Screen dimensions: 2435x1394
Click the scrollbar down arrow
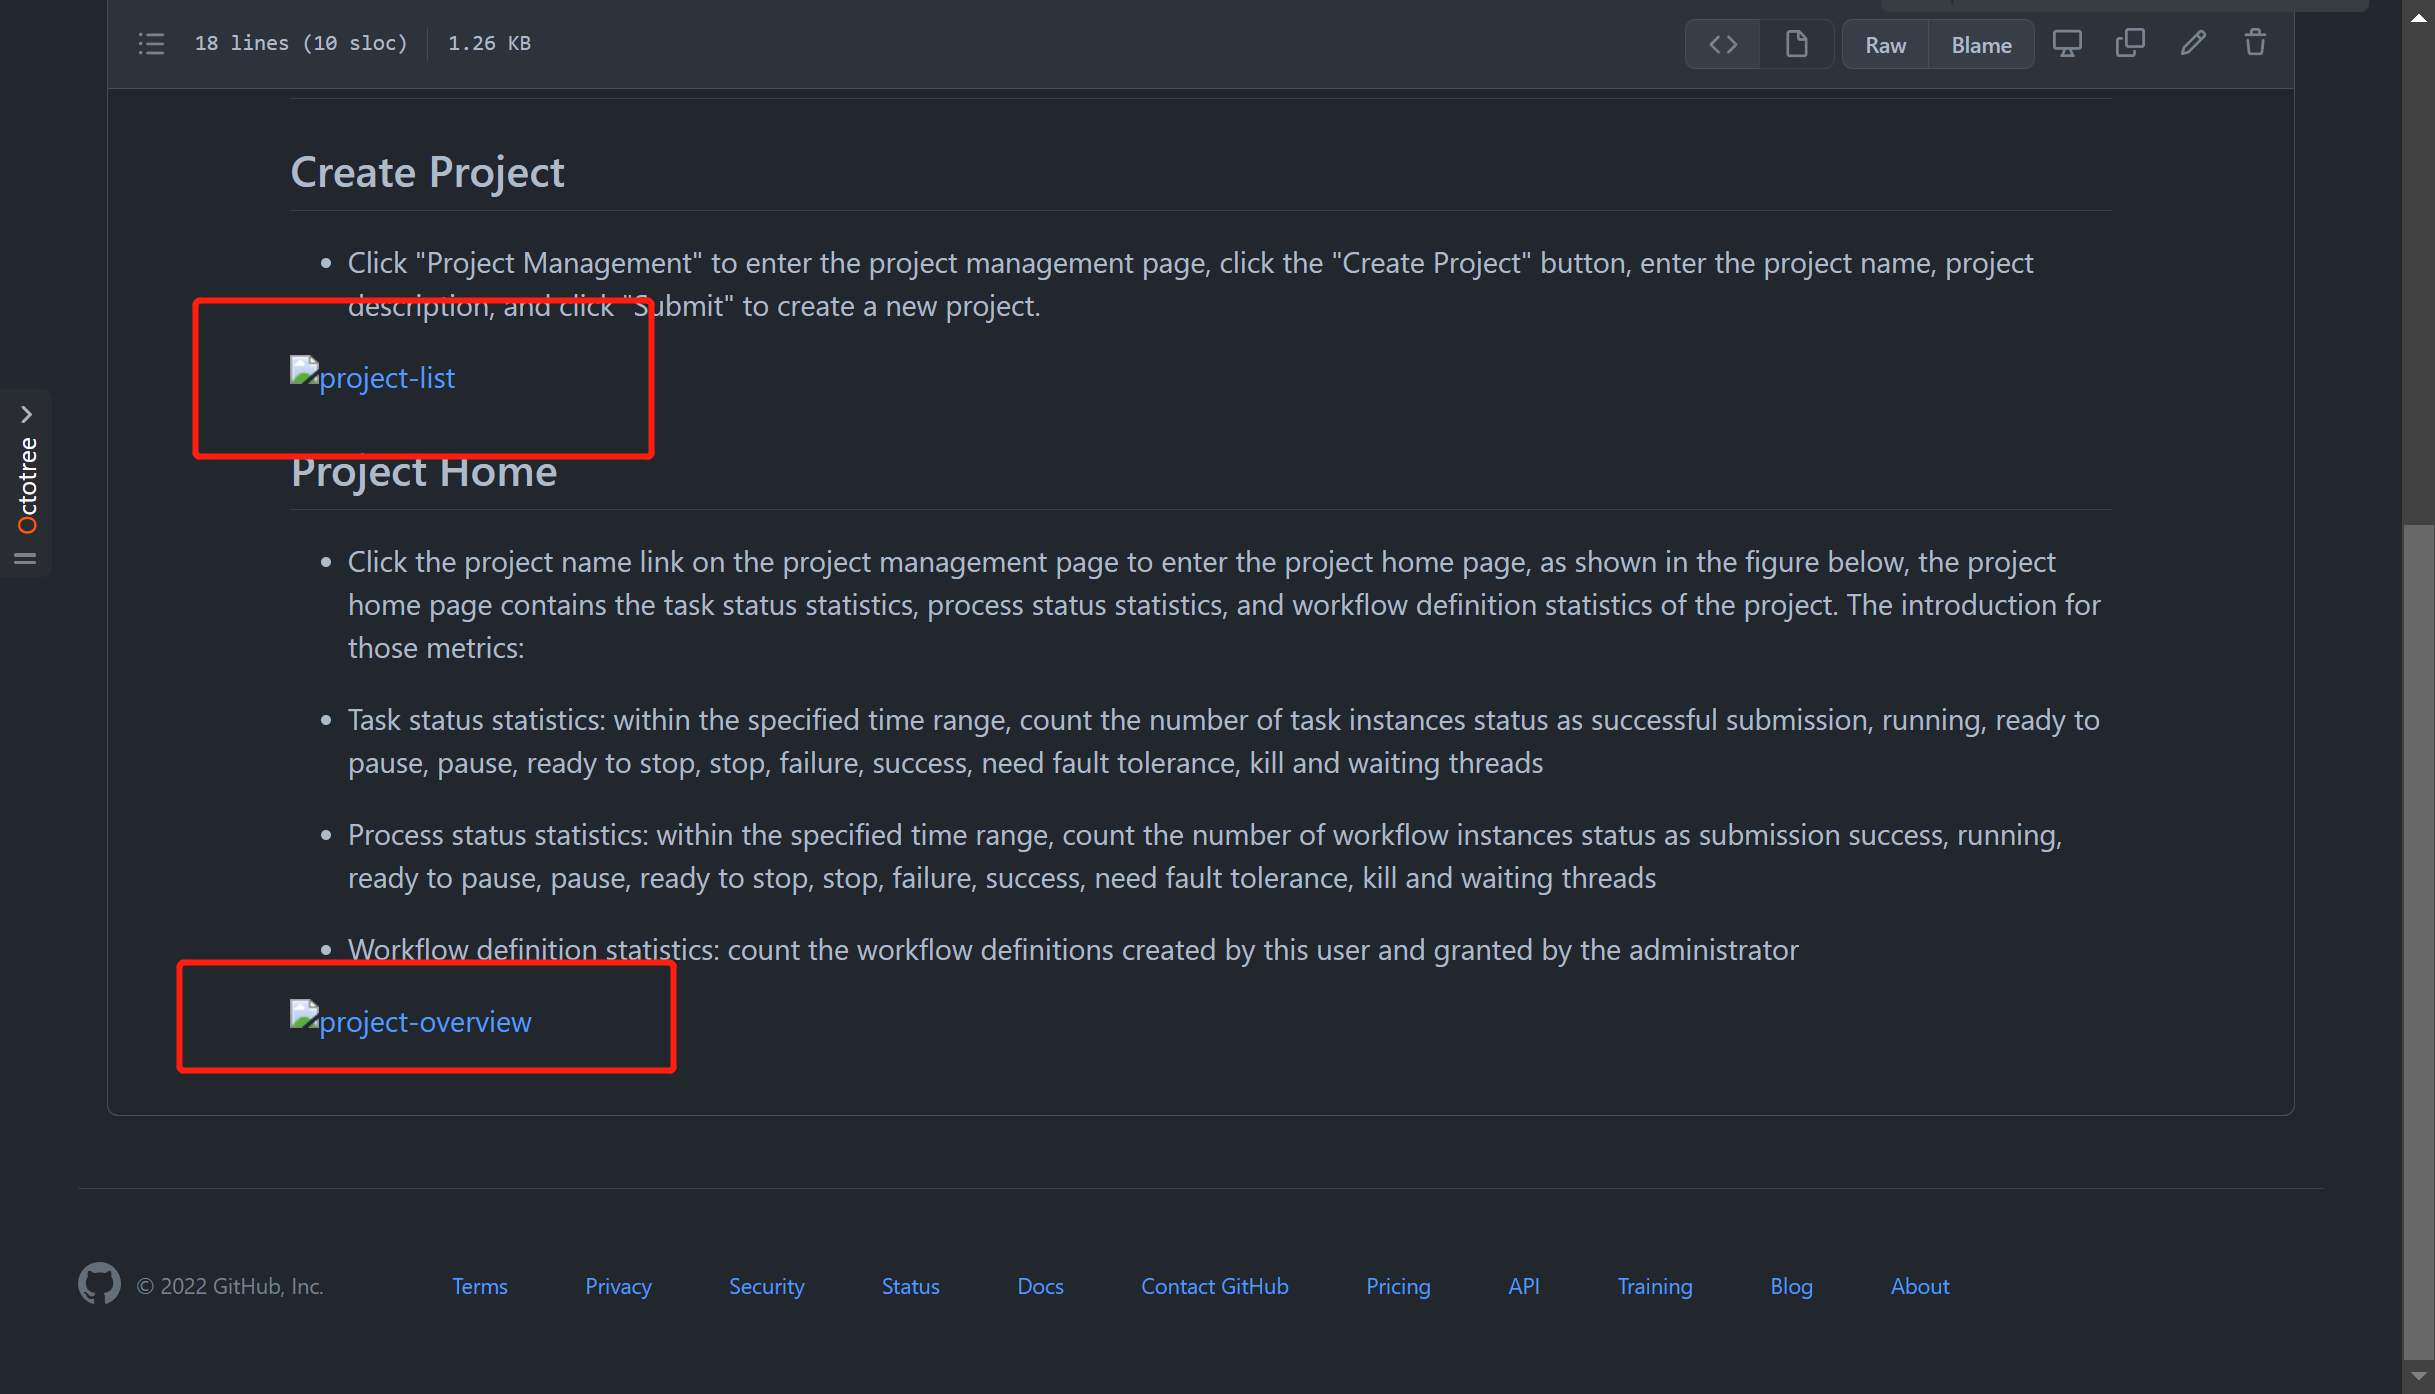(2418, 1377)
